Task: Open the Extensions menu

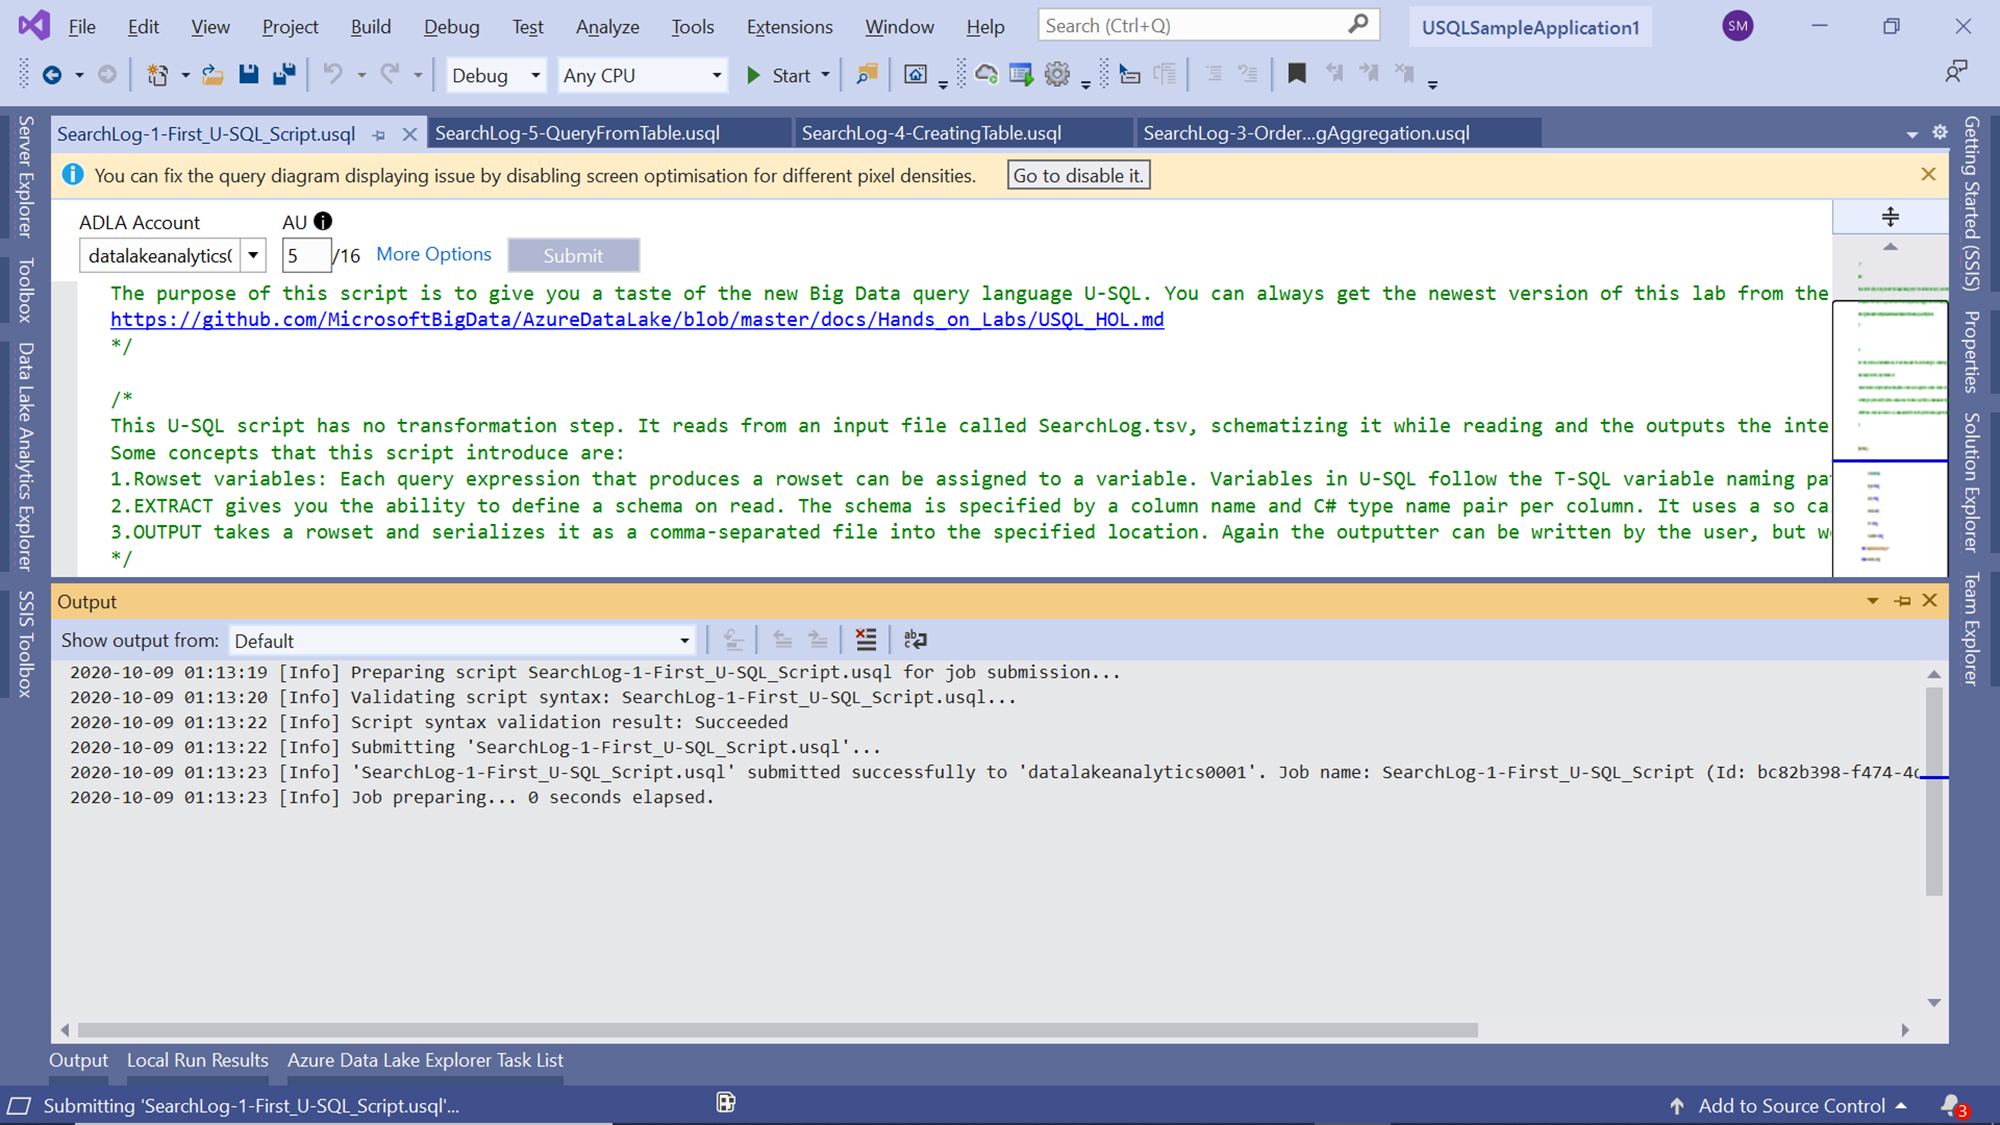Action: (x=789, y=27)
